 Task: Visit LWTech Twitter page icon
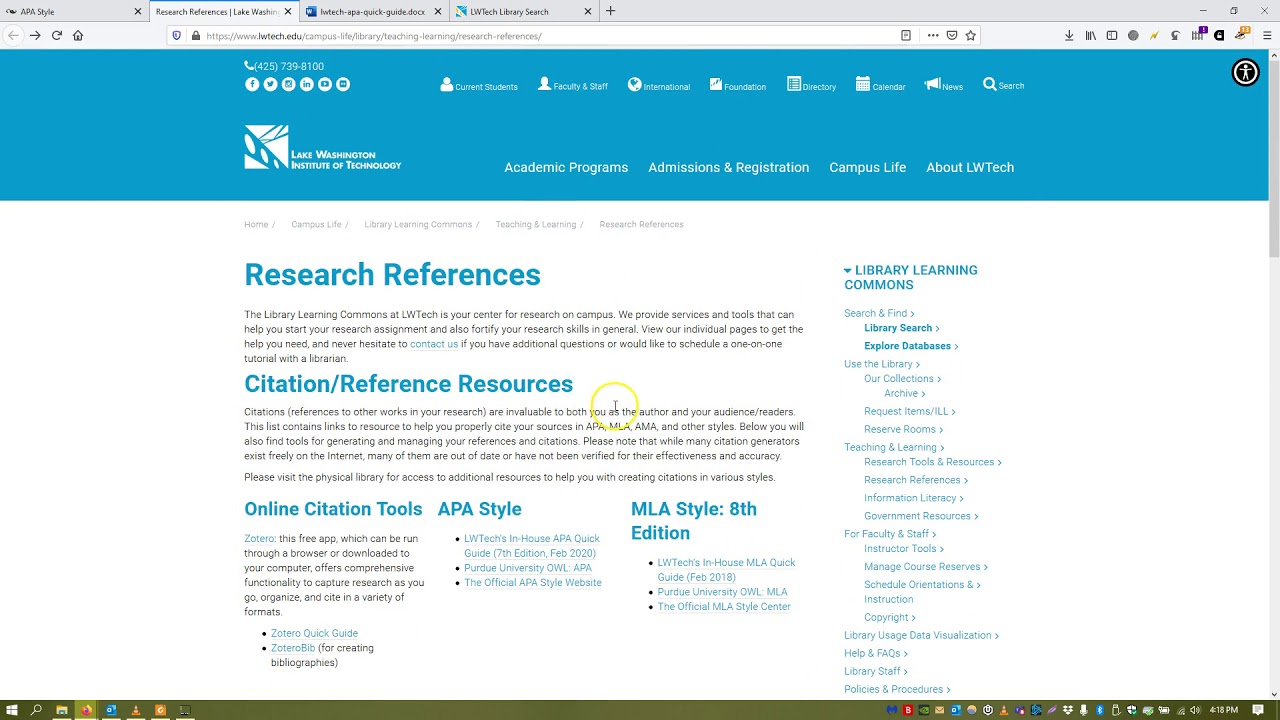[270, 84]
